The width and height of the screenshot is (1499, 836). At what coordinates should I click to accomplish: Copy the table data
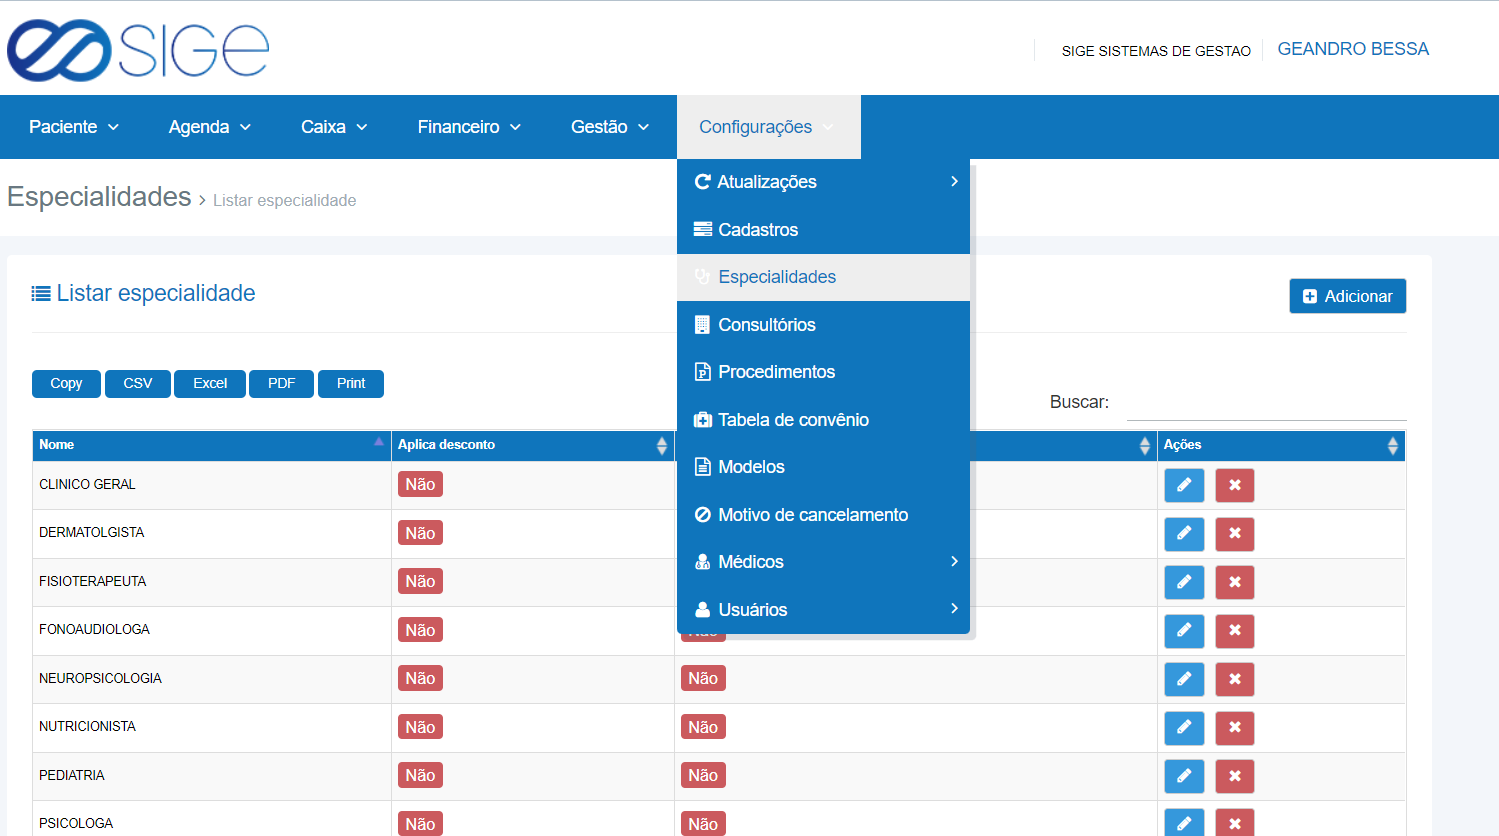(66, 384)
